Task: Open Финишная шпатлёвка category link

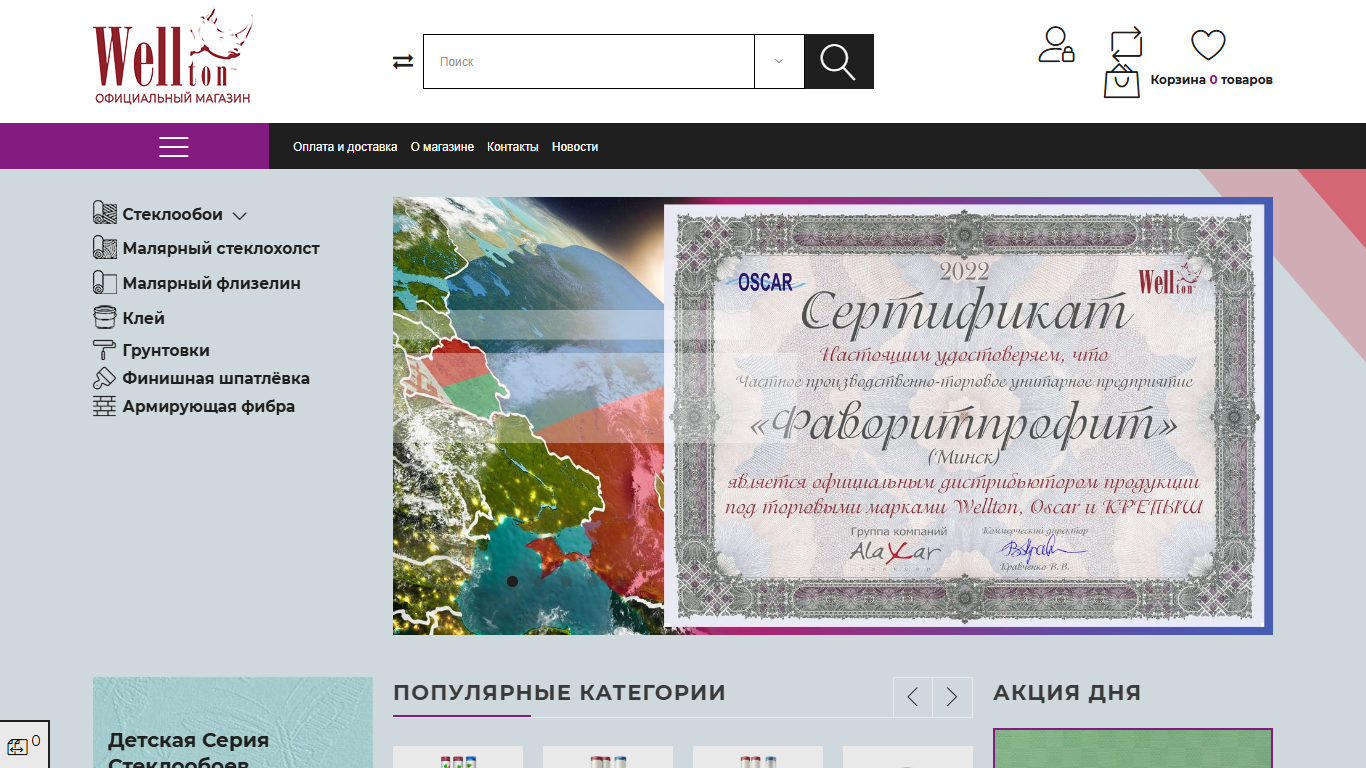Action: click(216, 378)
